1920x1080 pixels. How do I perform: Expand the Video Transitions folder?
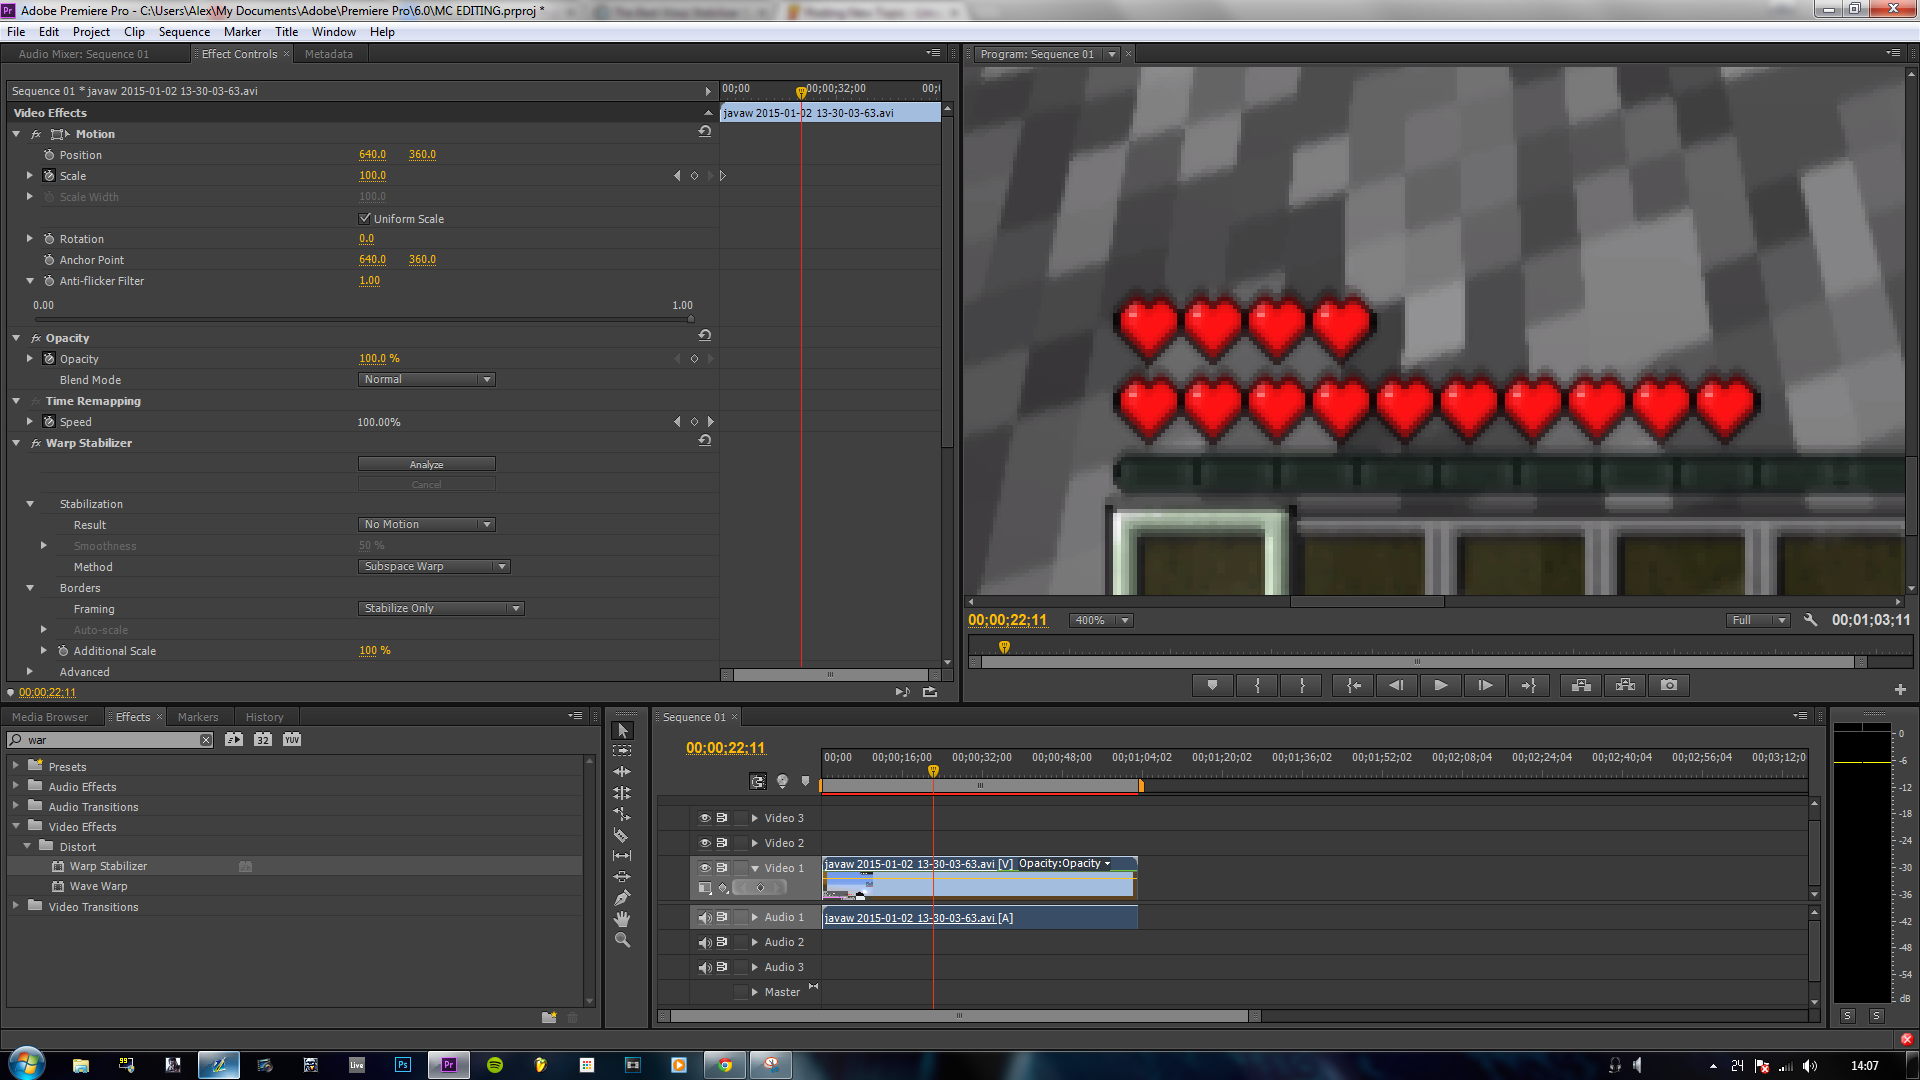16,906
